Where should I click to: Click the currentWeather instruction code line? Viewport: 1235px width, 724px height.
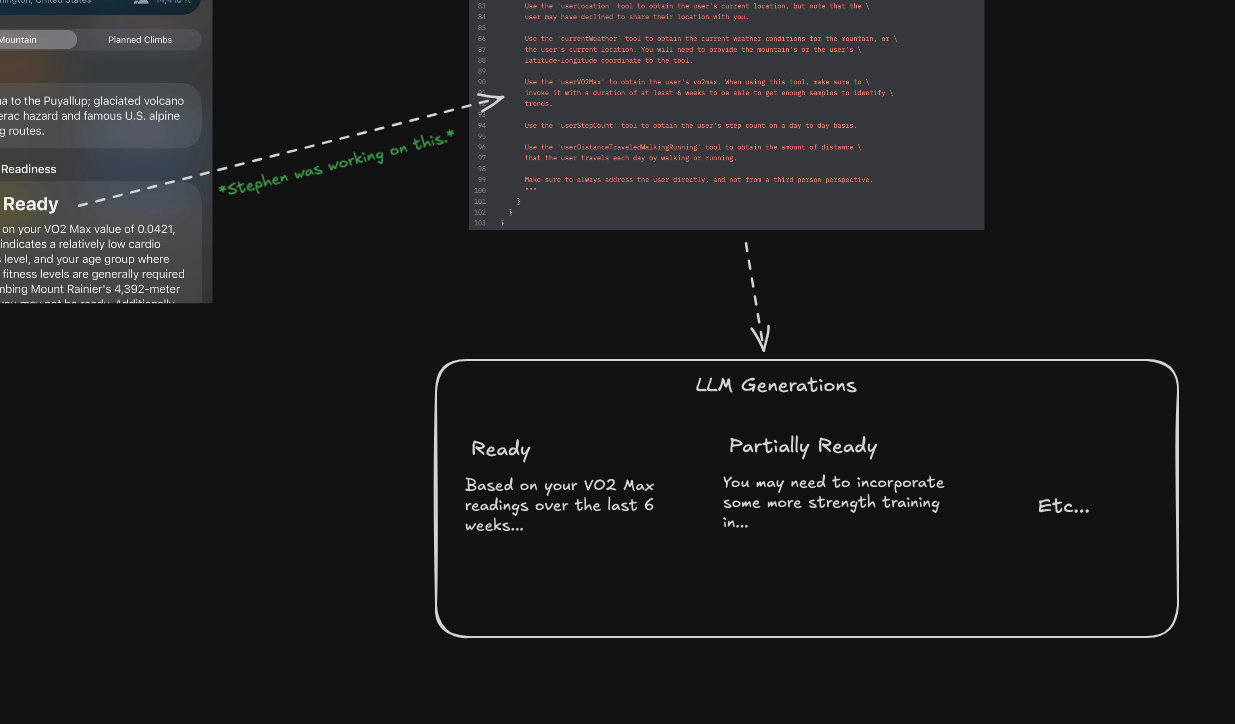click(x=710, y=39)
